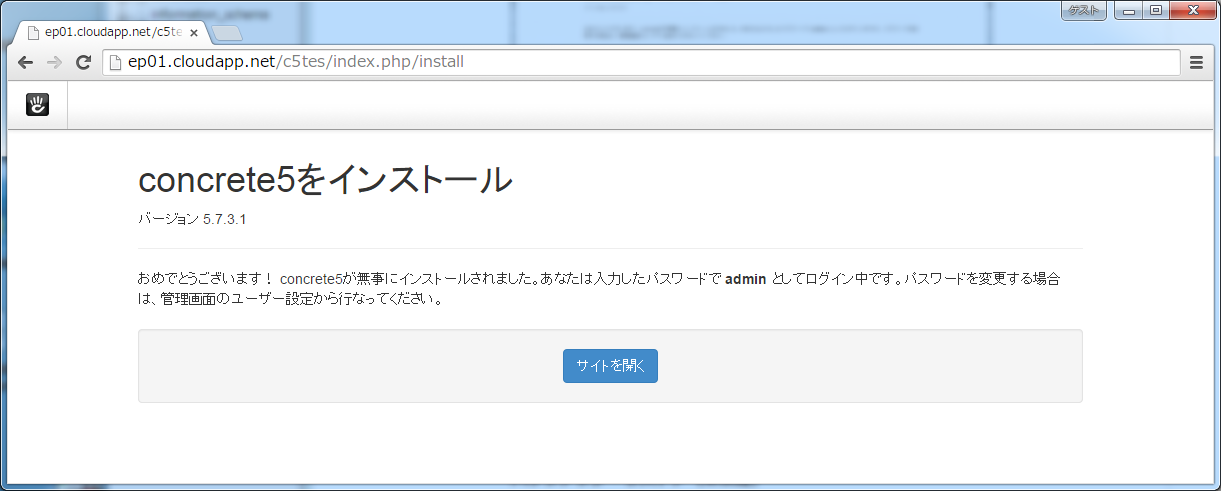This screenshot has height=491, width=1221.
Task: Click the address bar URL field
Action: (641, 62)
